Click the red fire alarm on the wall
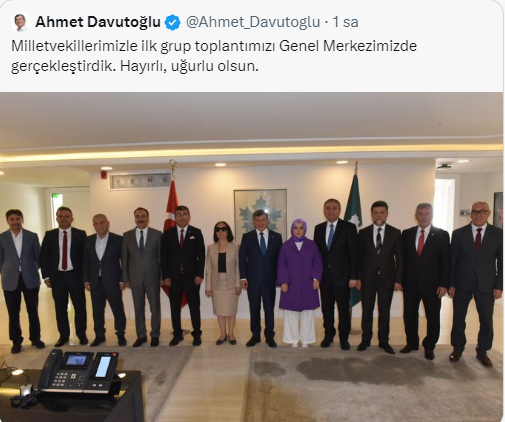 [x=104, y=175]
